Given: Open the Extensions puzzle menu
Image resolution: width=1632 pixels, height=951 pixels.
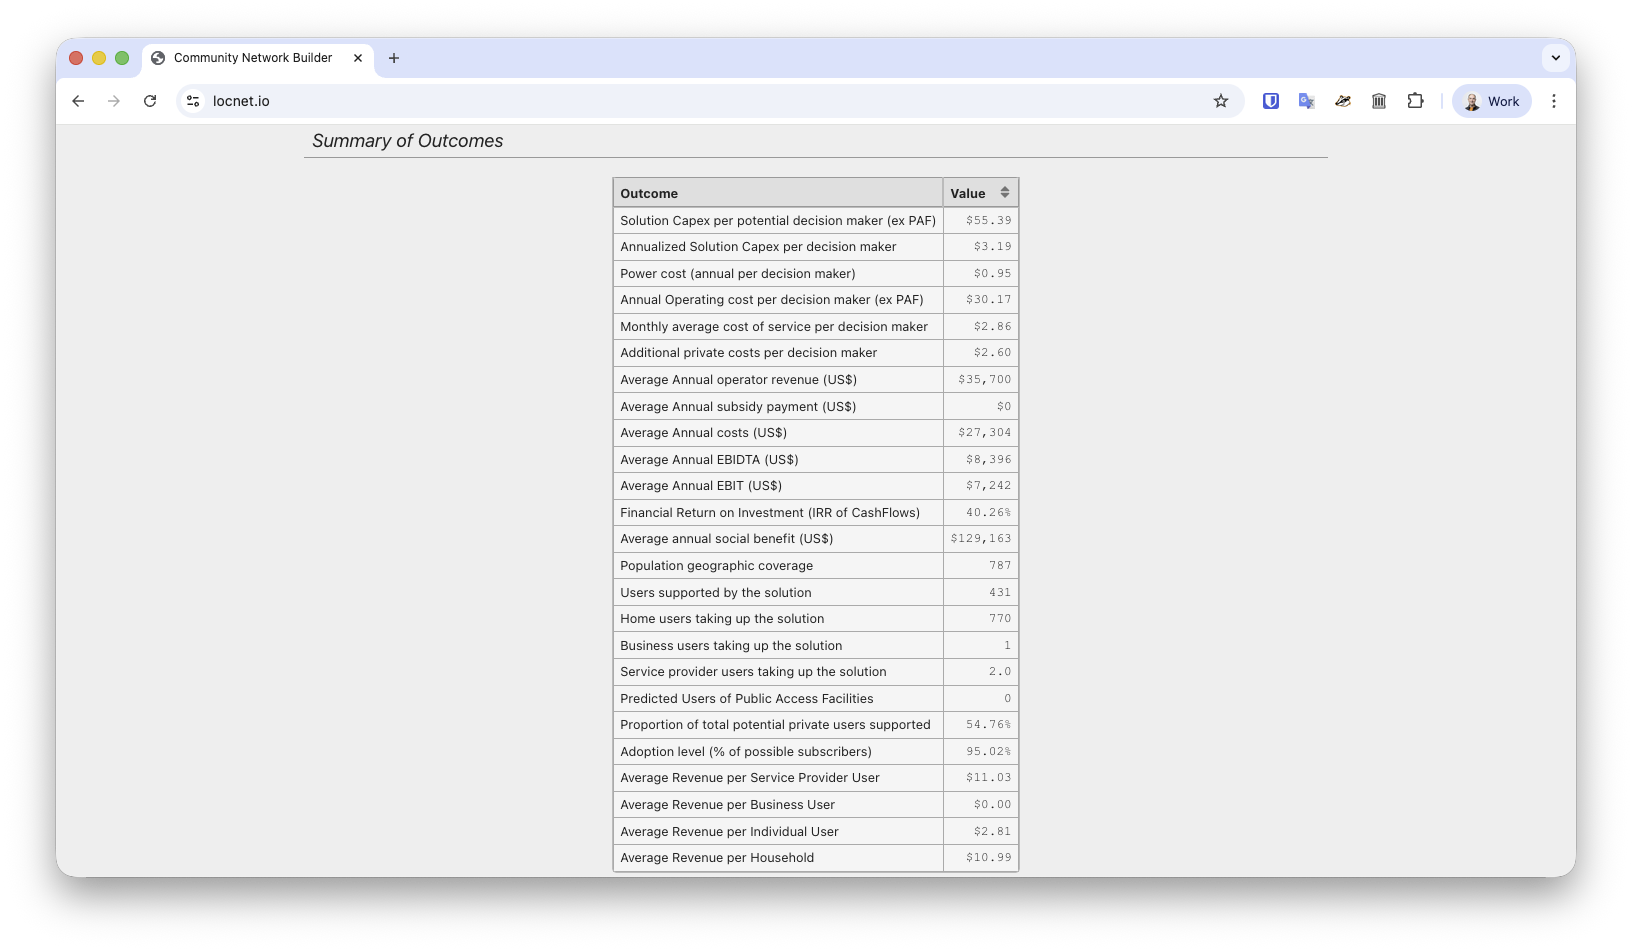Looking at the screenshot, I should coord(1415,101).
